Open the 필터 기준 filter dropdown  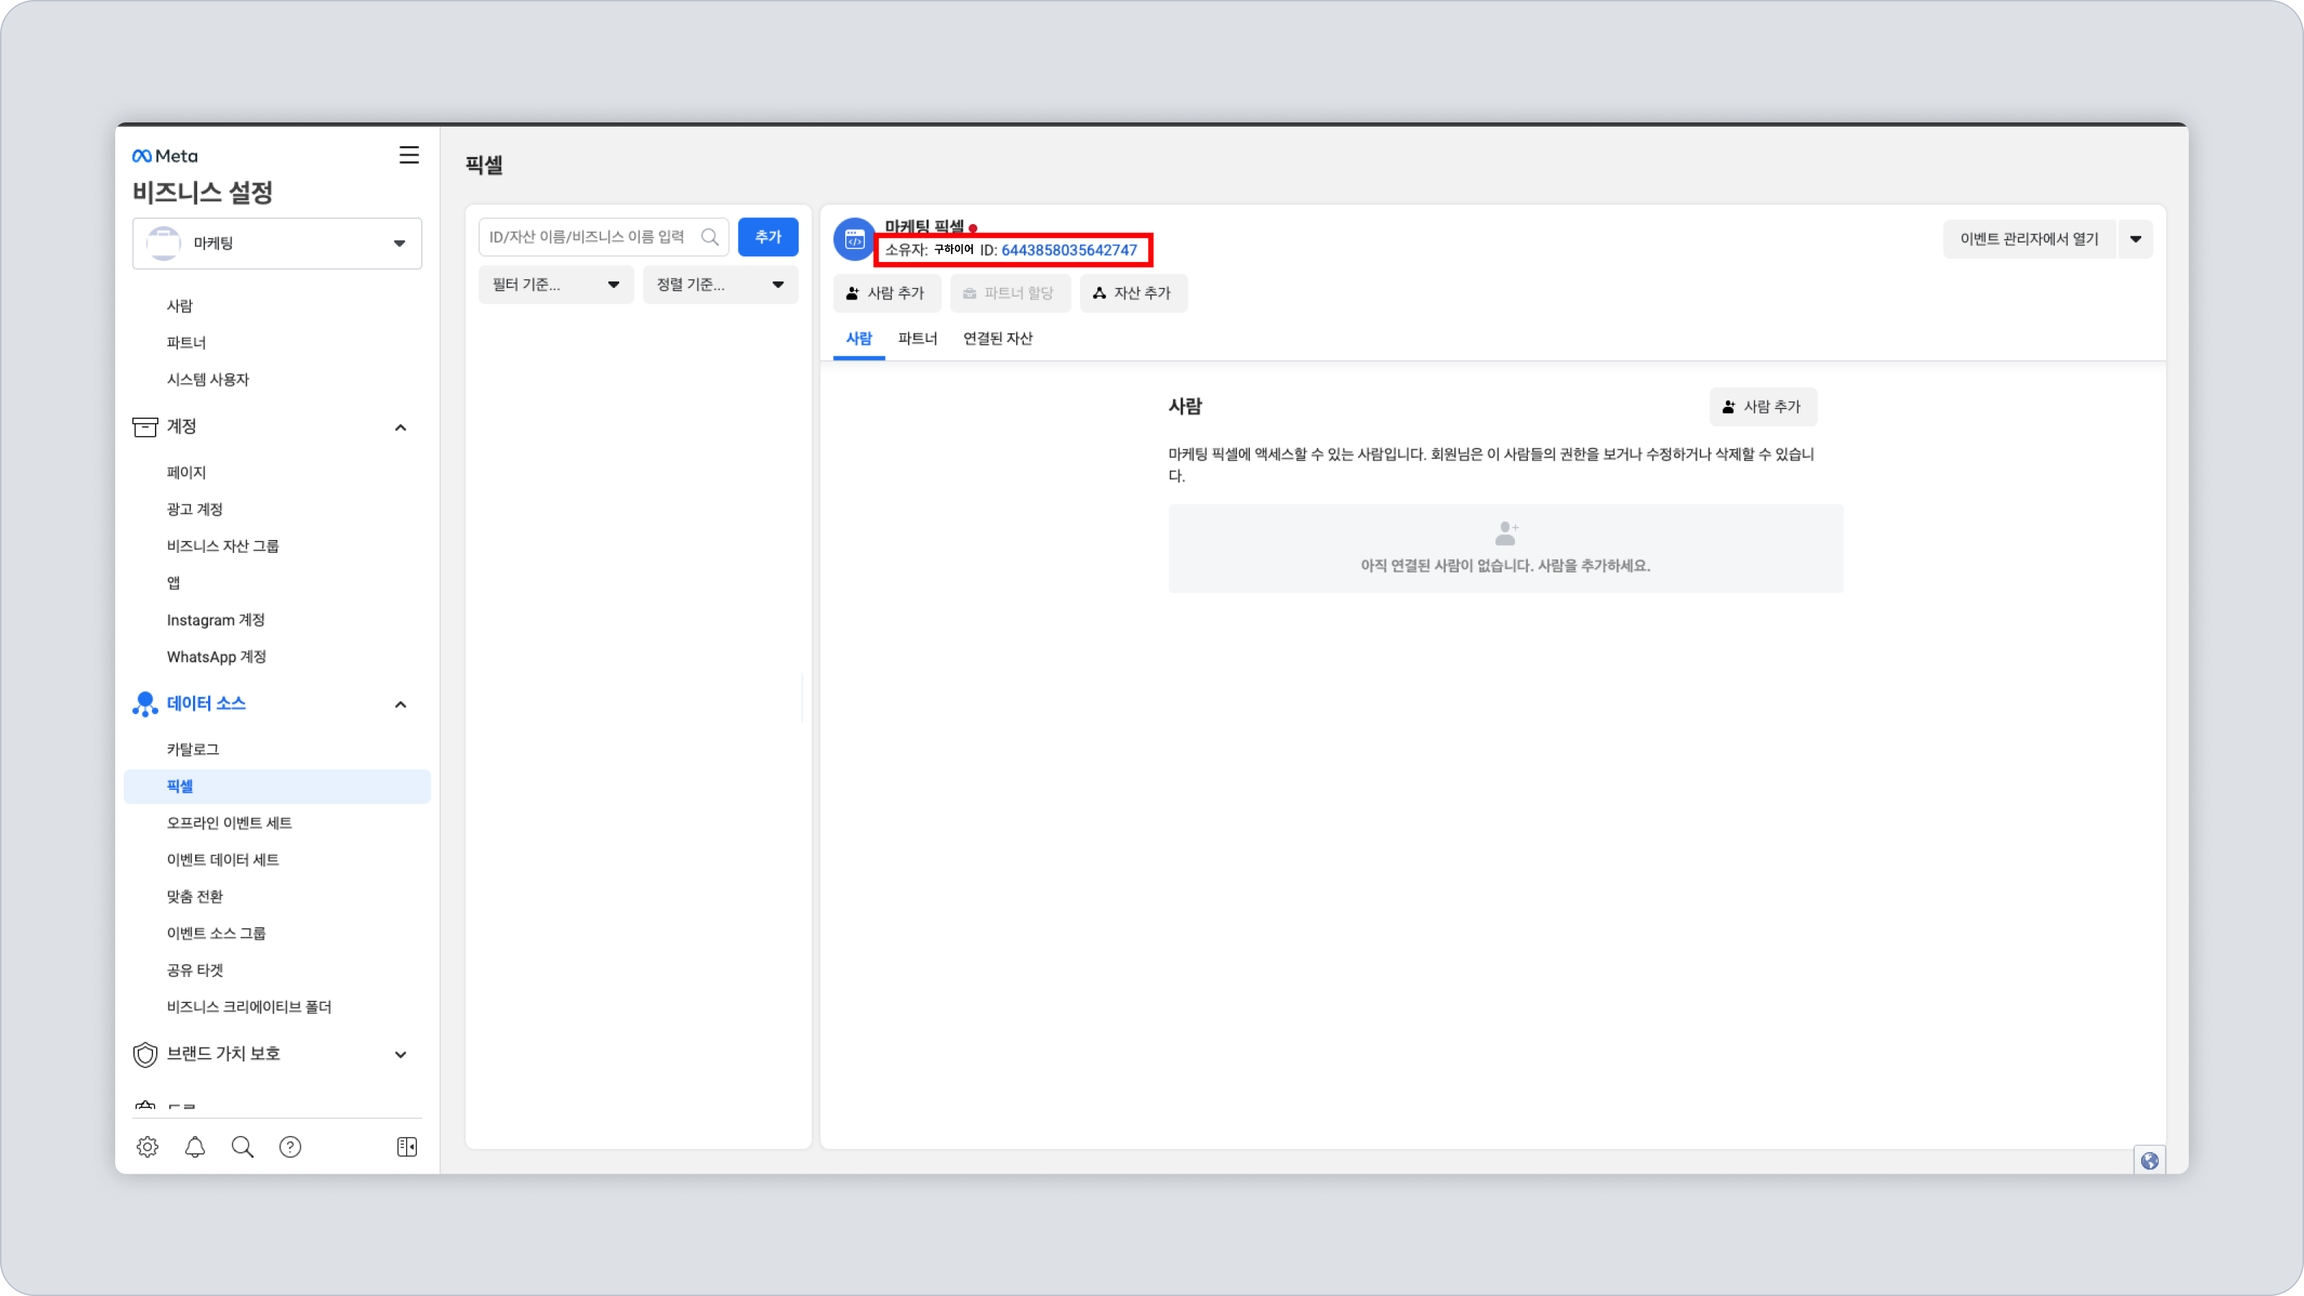coord(555,285)
